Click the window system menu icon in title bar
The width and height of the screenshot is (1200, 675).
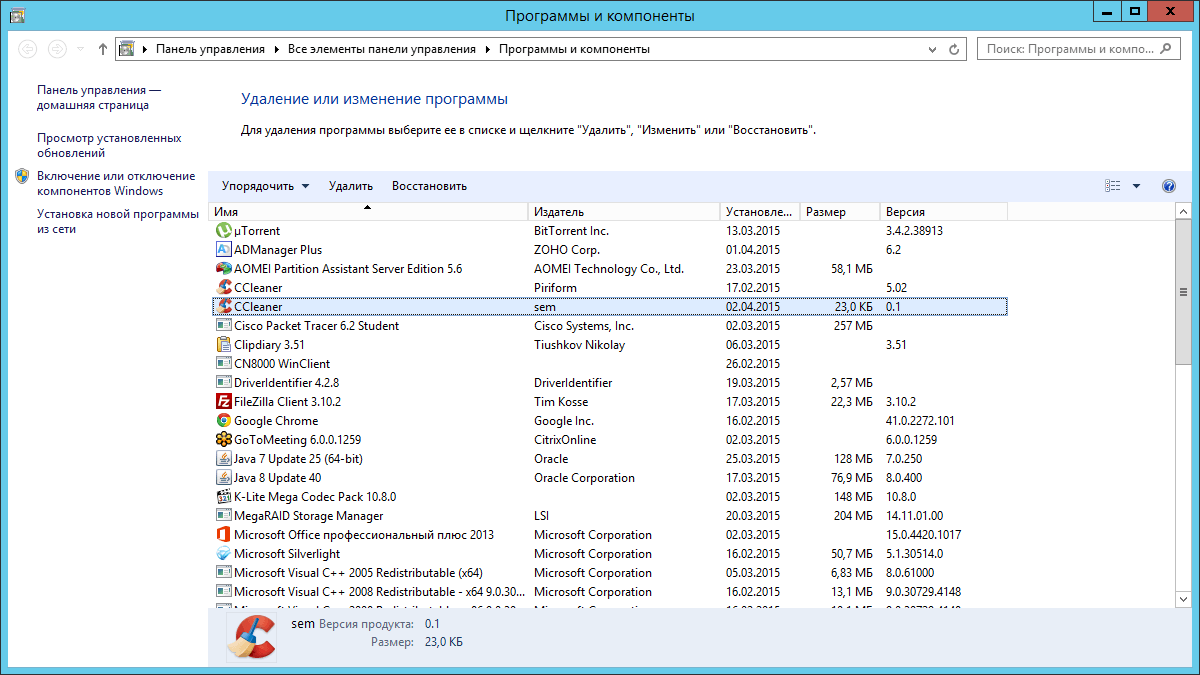pos(17,15)
